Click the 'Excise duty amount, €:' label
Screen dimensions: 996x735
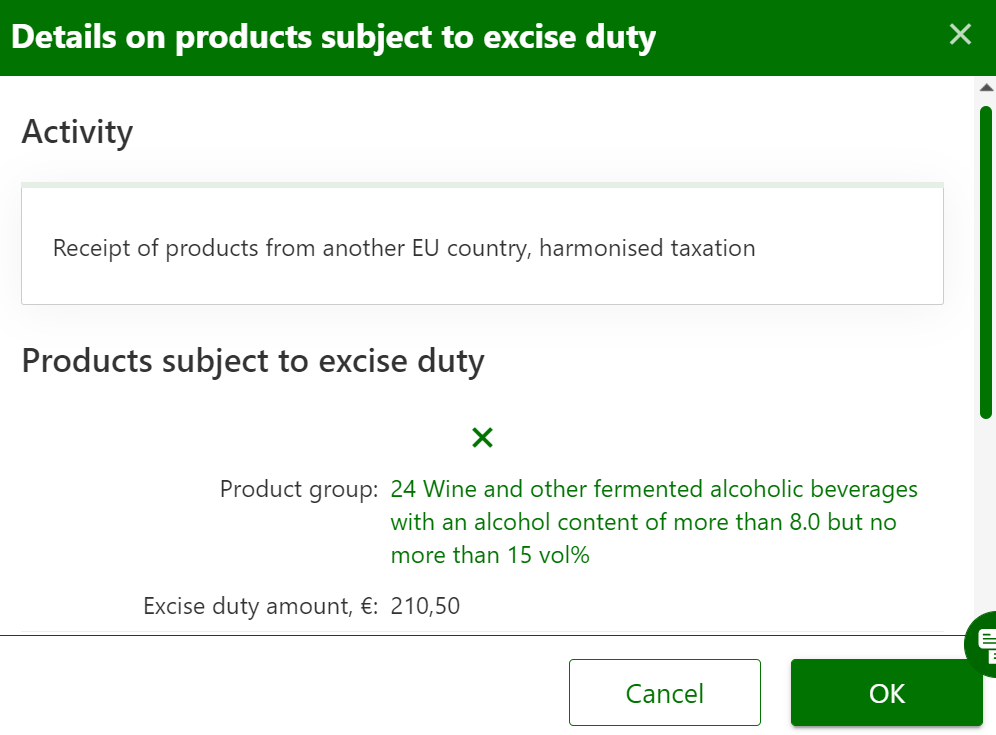(x=260, y=605)
